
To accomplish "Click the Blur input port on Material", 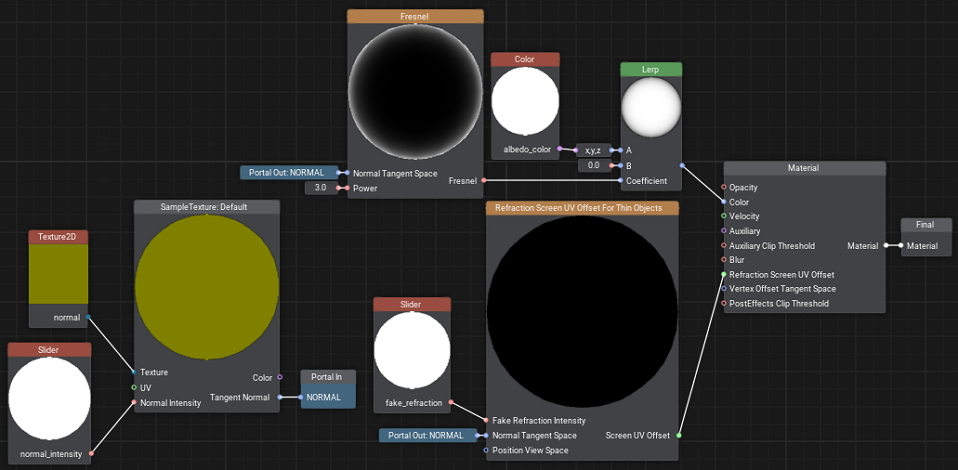I will click(724, 260).
